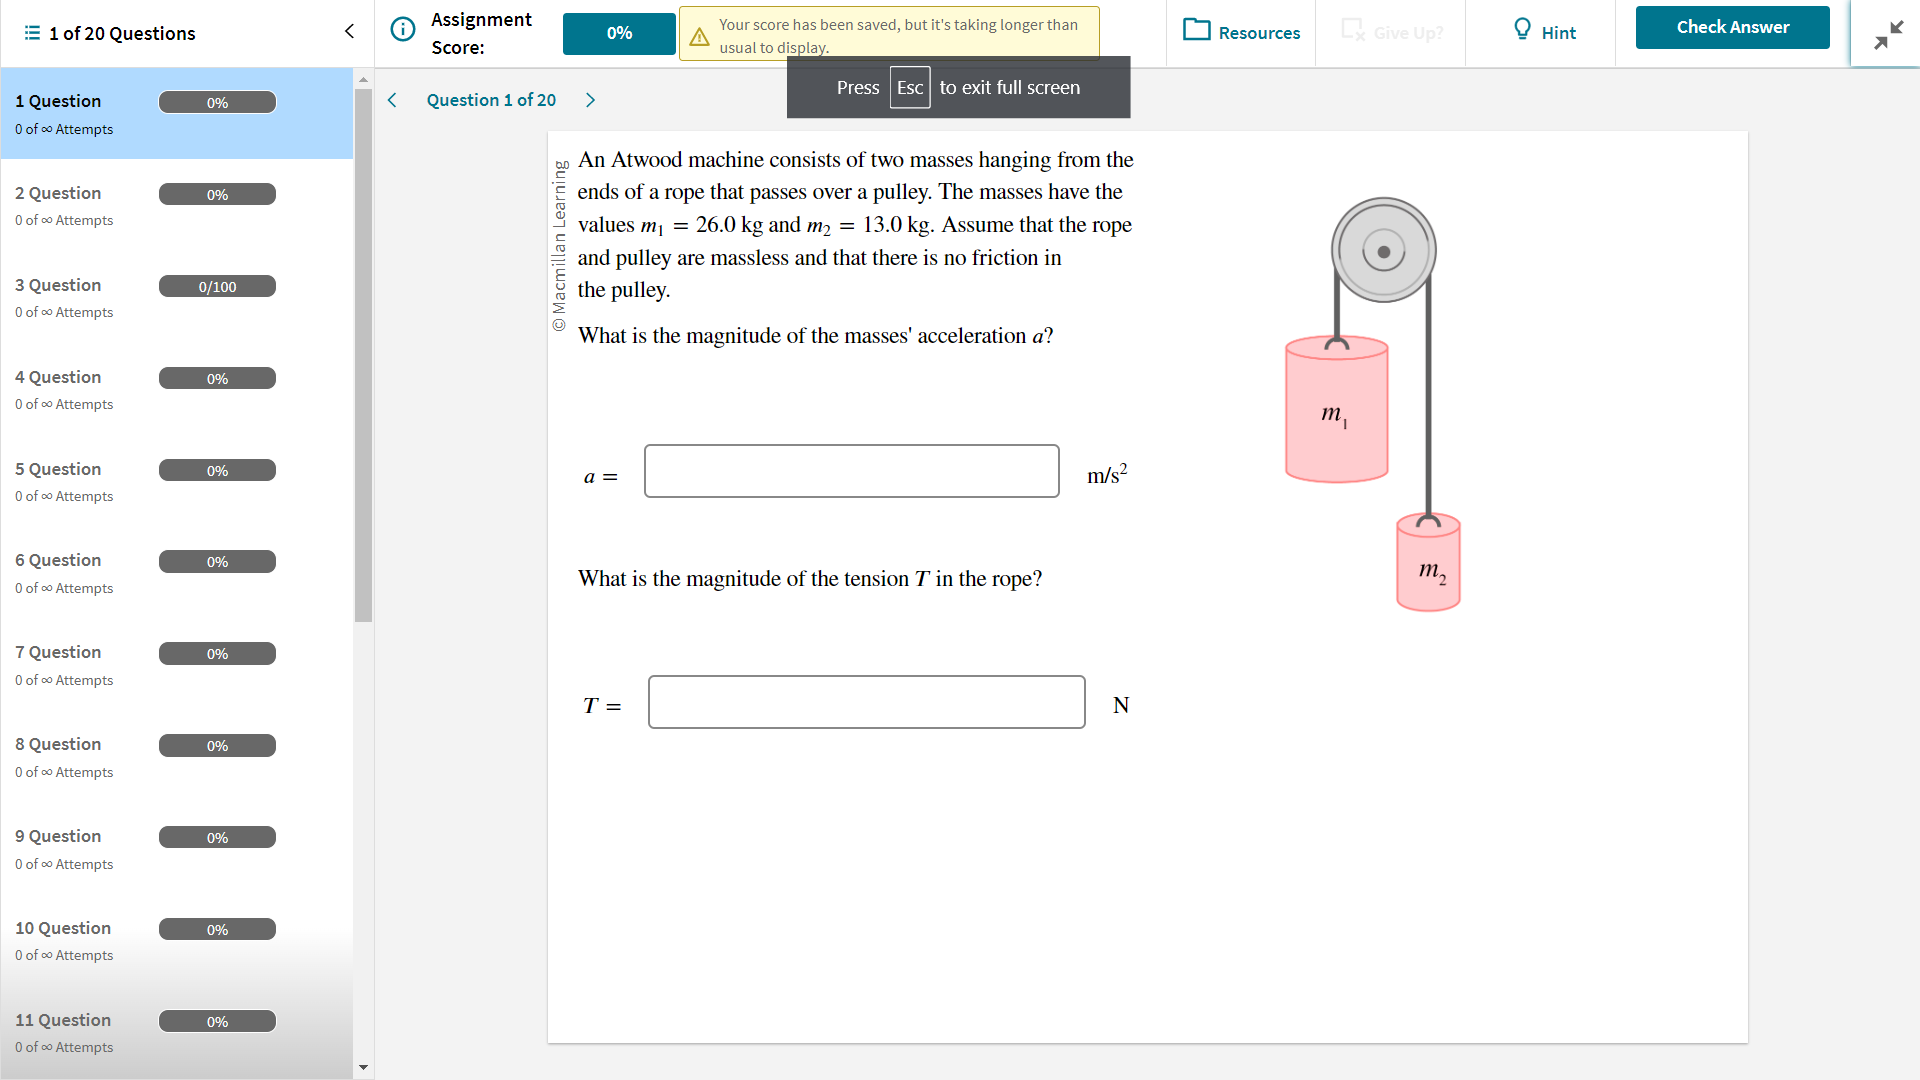Viewport: 1920px width, 1080px height.
Task: Click the fullscreen exit icon
Action: [1888, 34]
